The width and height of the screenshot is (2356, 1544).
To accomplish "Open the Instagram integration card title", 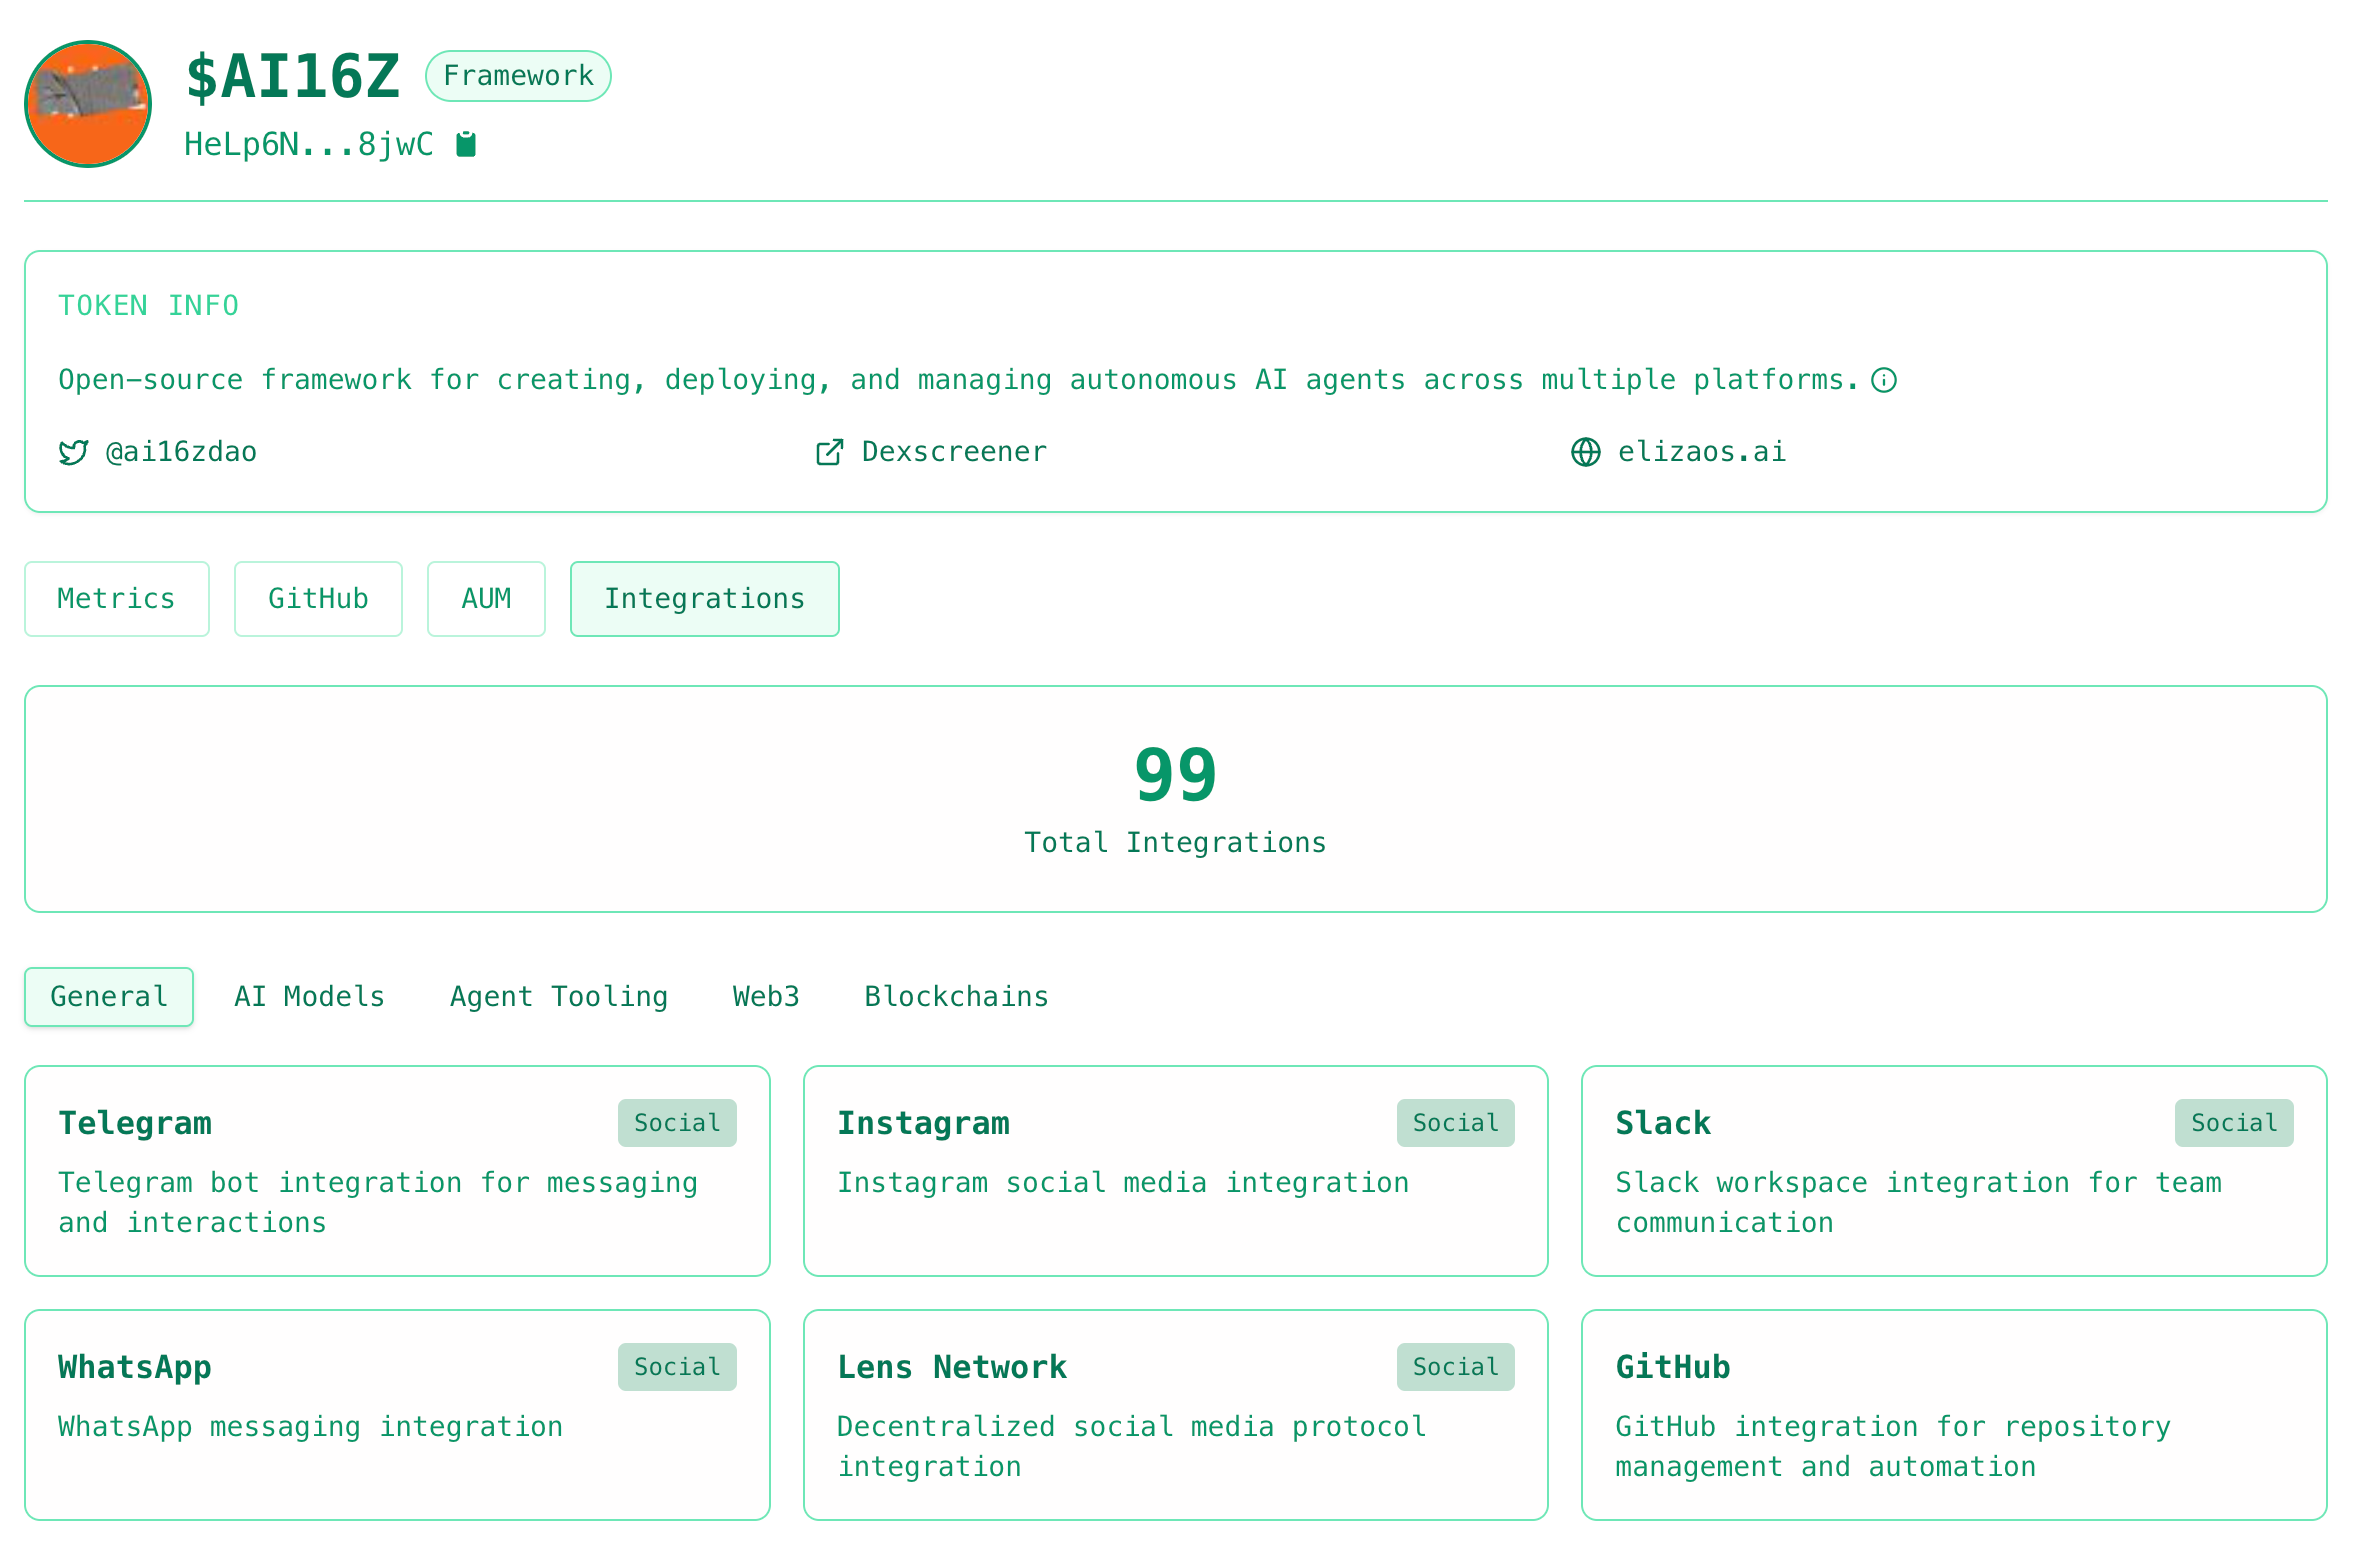I will click(x=923, y=1123).
